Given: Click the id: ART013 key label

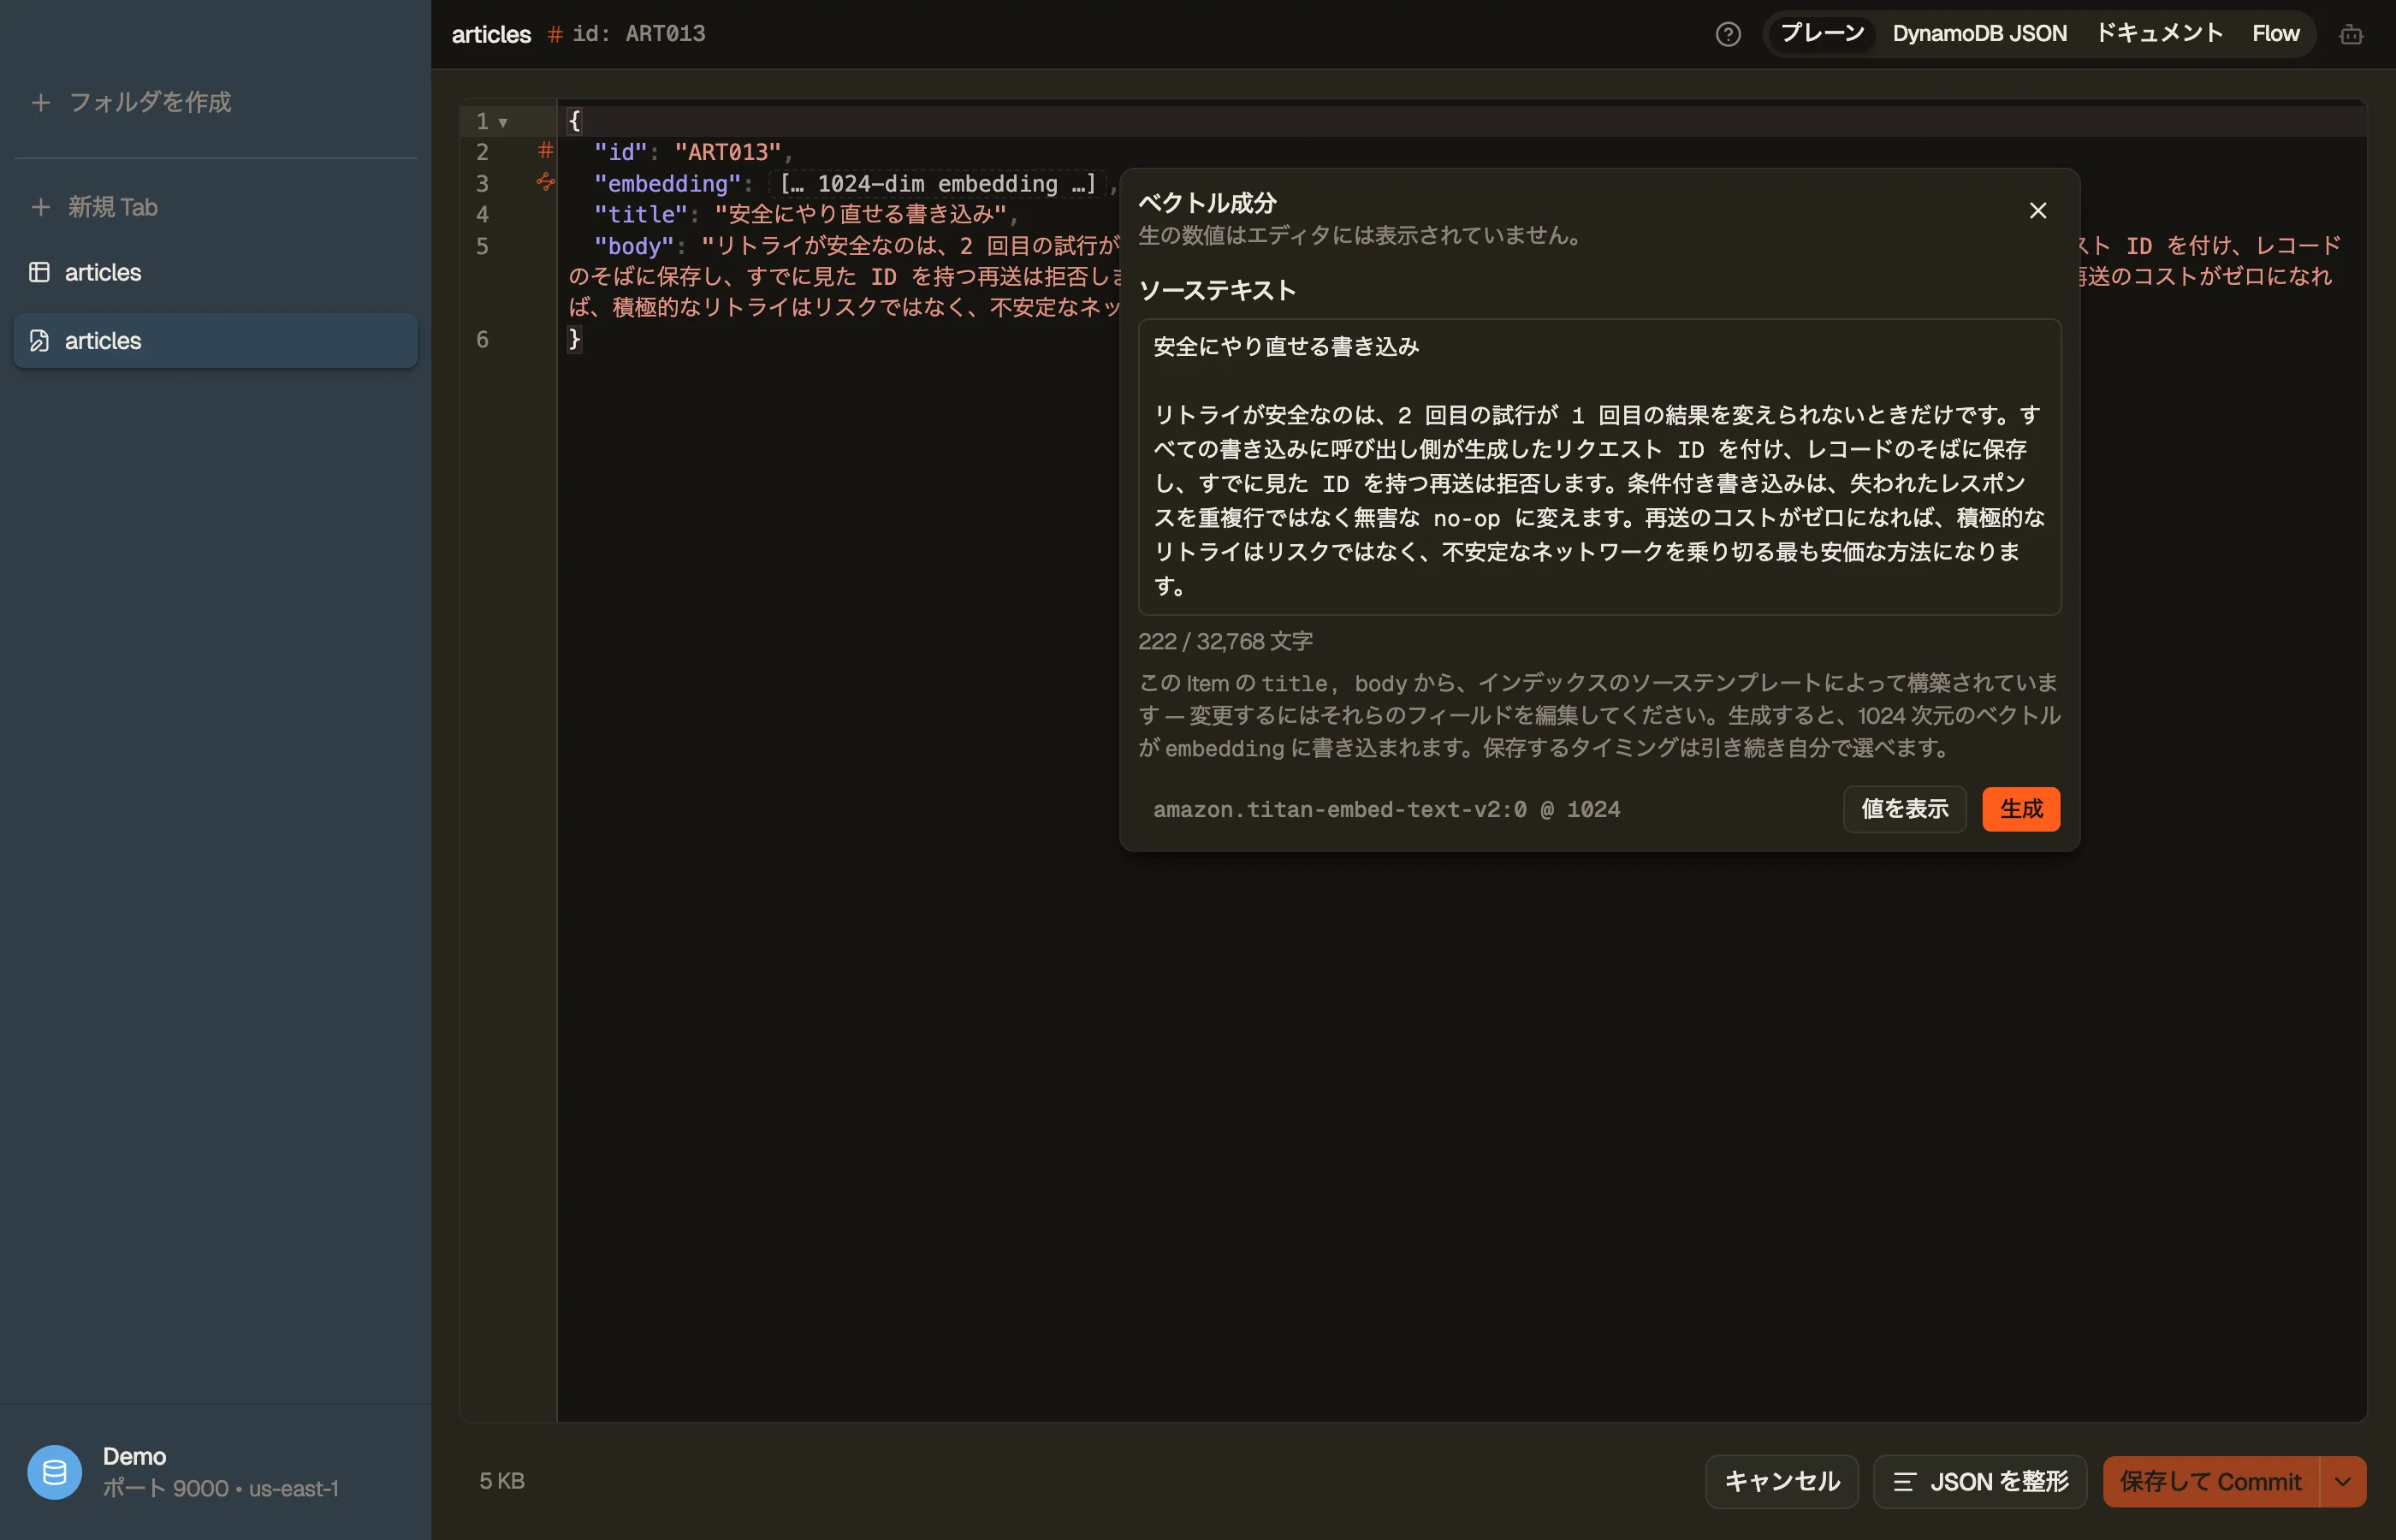Looking at the screenshot, I should point(638,34).
